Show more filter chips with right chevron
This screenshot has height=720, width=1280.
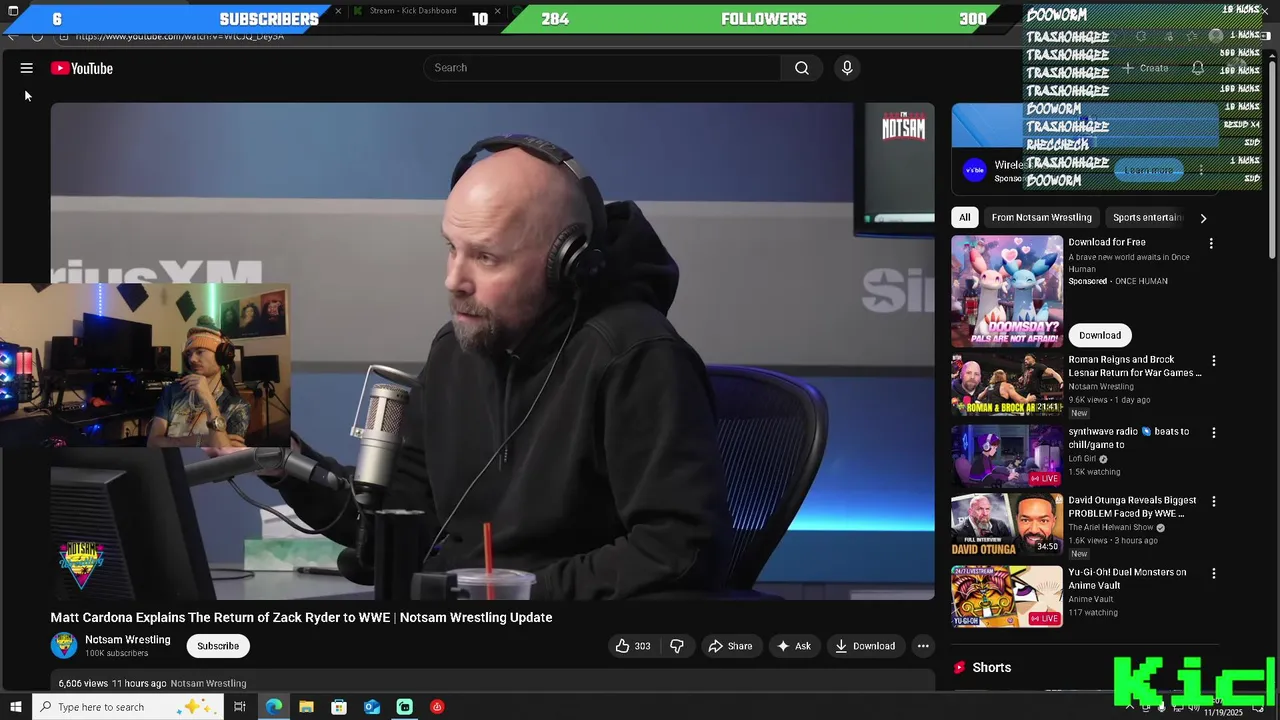coord(1203,217)
